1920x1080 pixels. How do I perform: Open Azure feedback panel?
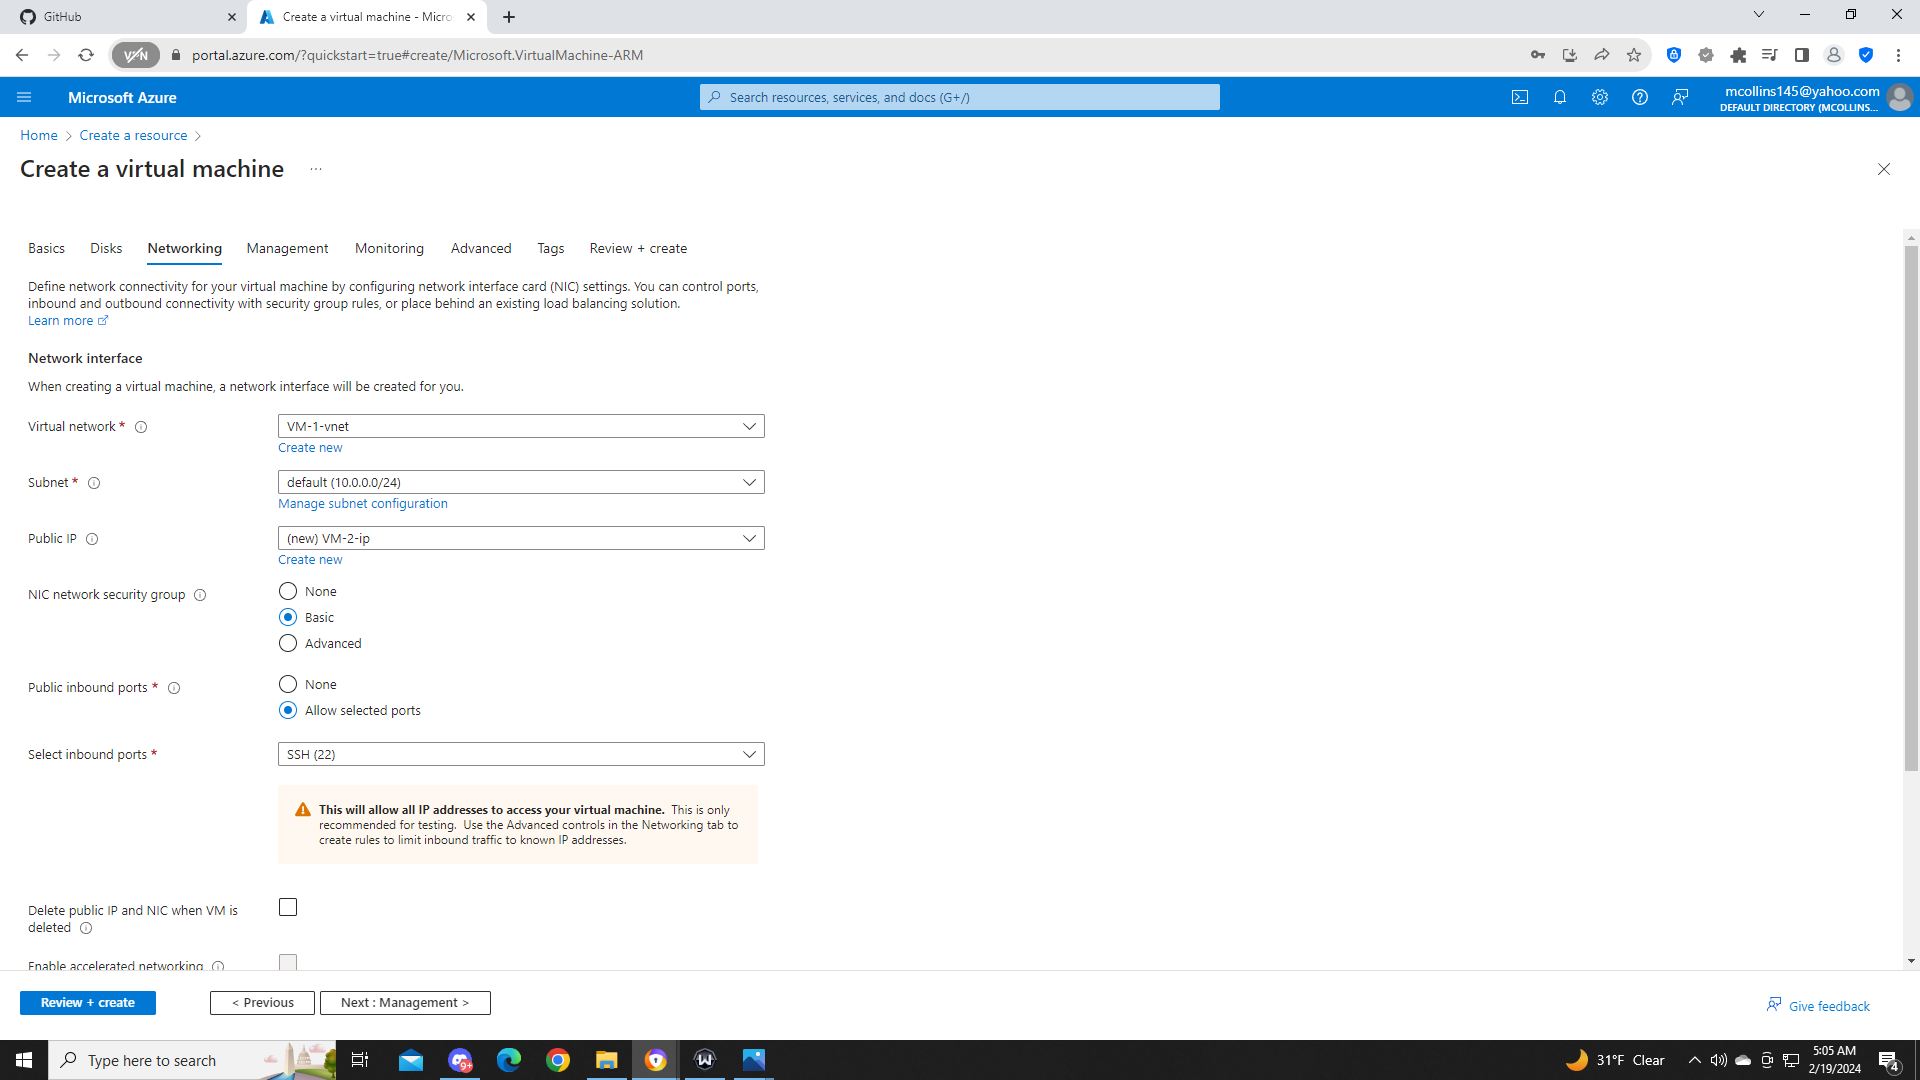(1679, 97)
